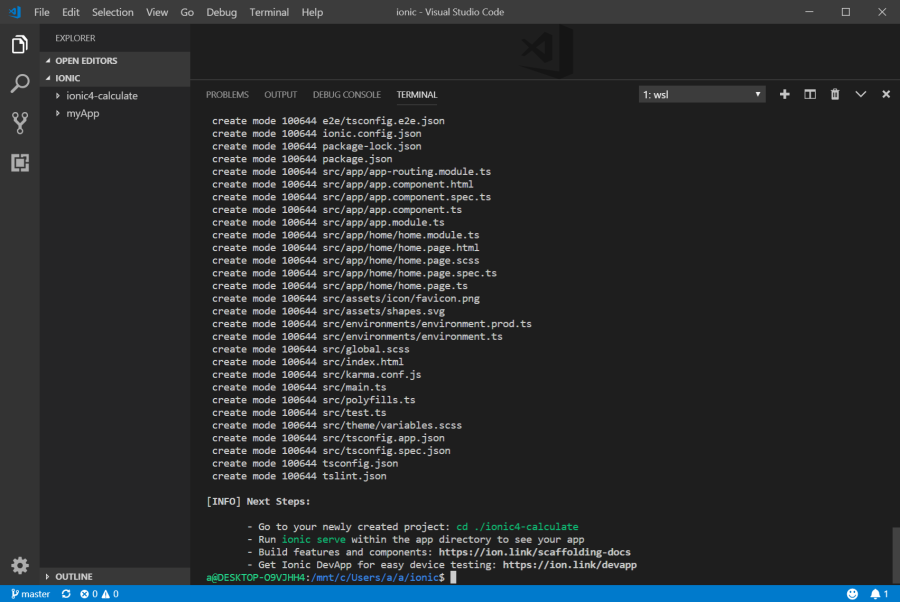Expand the Outline section

73,577
